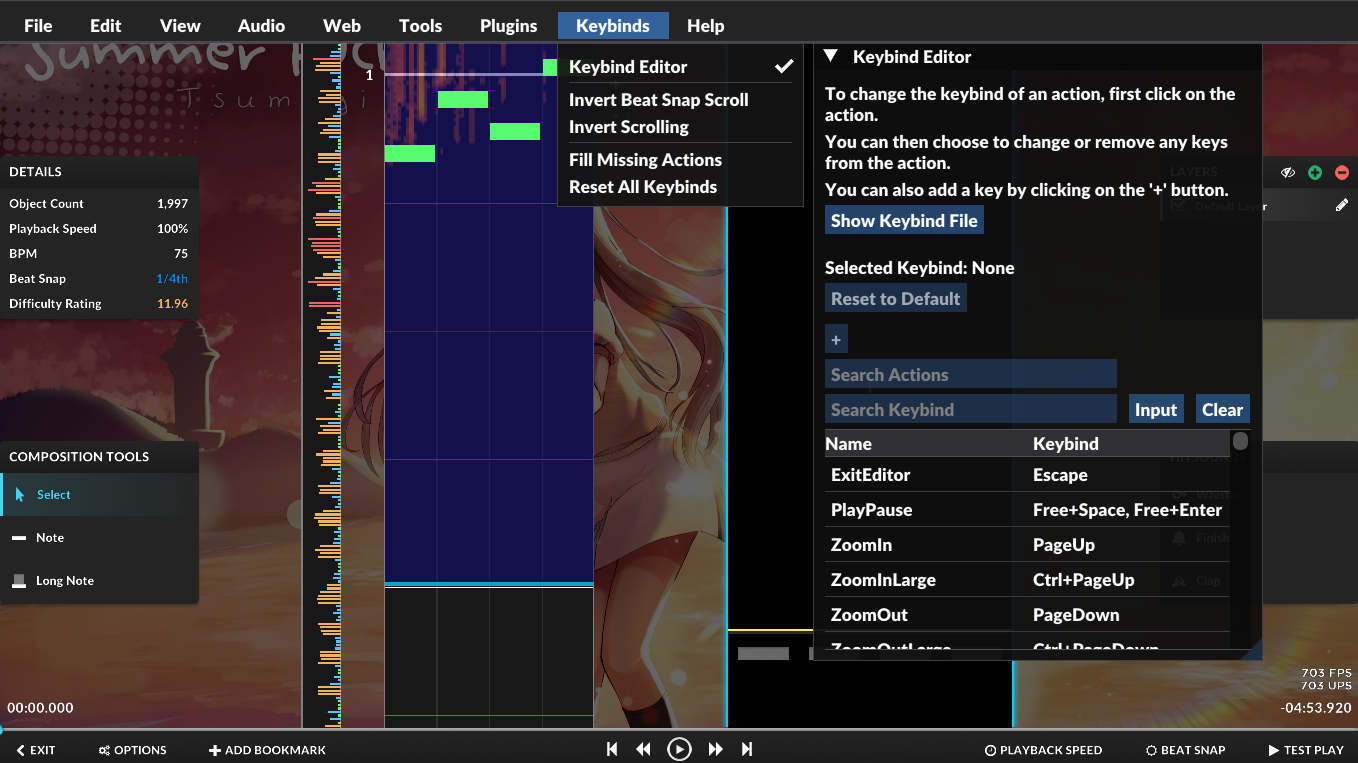Collapse the Keybind Editor panel triangle
1358x763 pixels.
click(x=830, y=57)
